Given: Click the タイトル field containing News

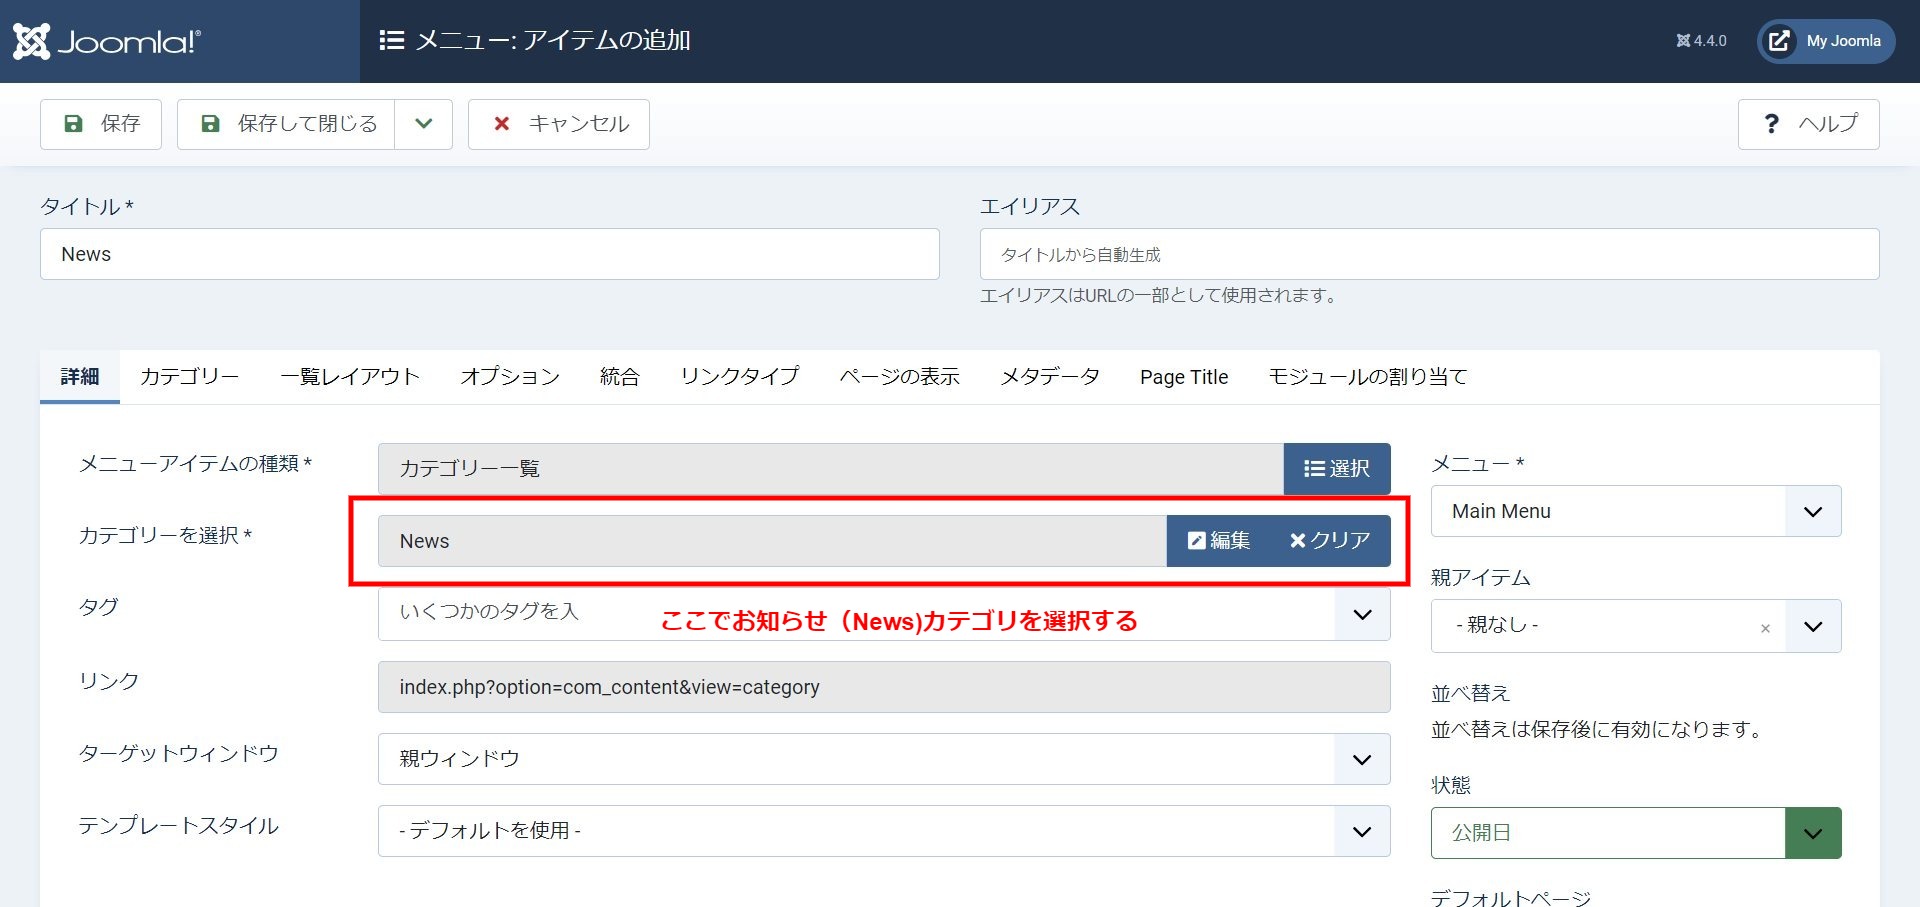Looking at the screenshot, I should (489, 254).
